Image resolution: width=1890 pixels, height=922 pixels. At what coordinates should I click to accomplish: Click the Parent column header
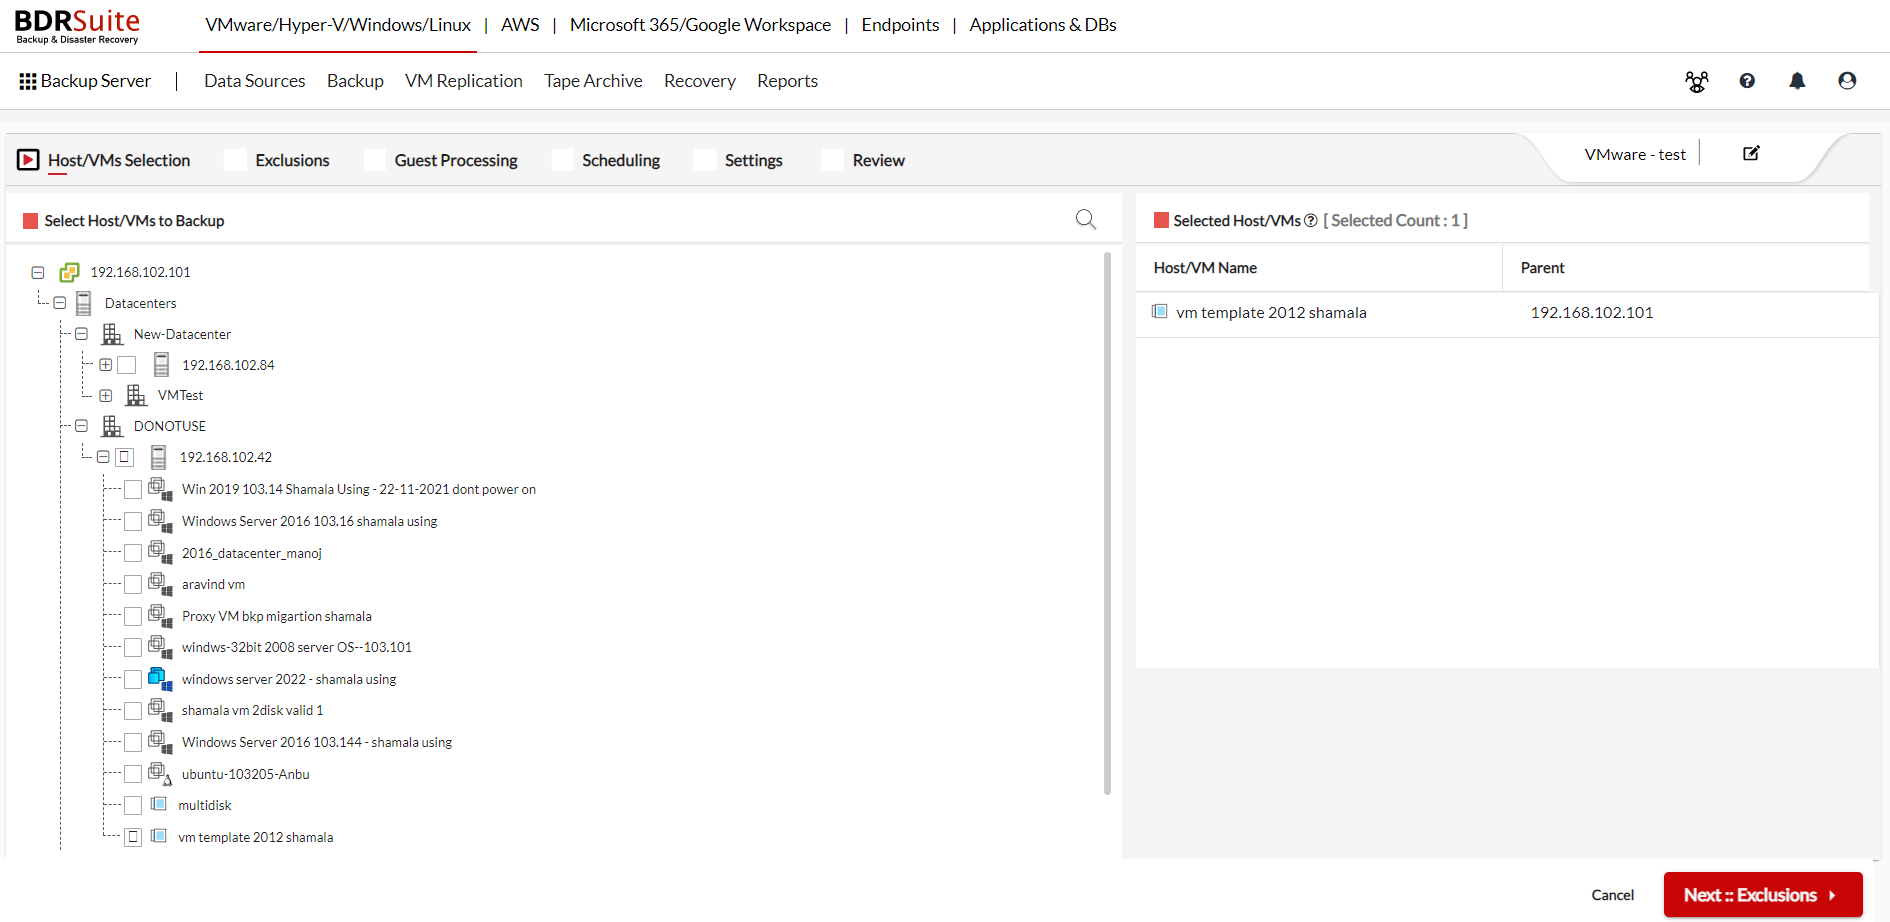coord(1542,268)
